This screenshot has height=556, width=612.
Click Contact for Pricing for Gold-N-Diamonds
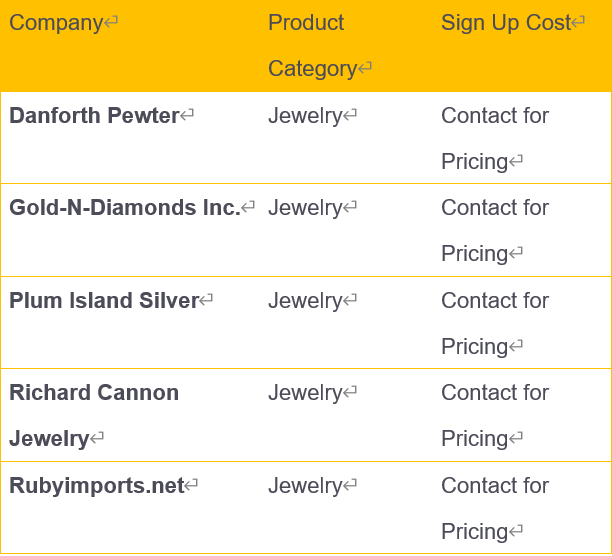click(495, 231)
